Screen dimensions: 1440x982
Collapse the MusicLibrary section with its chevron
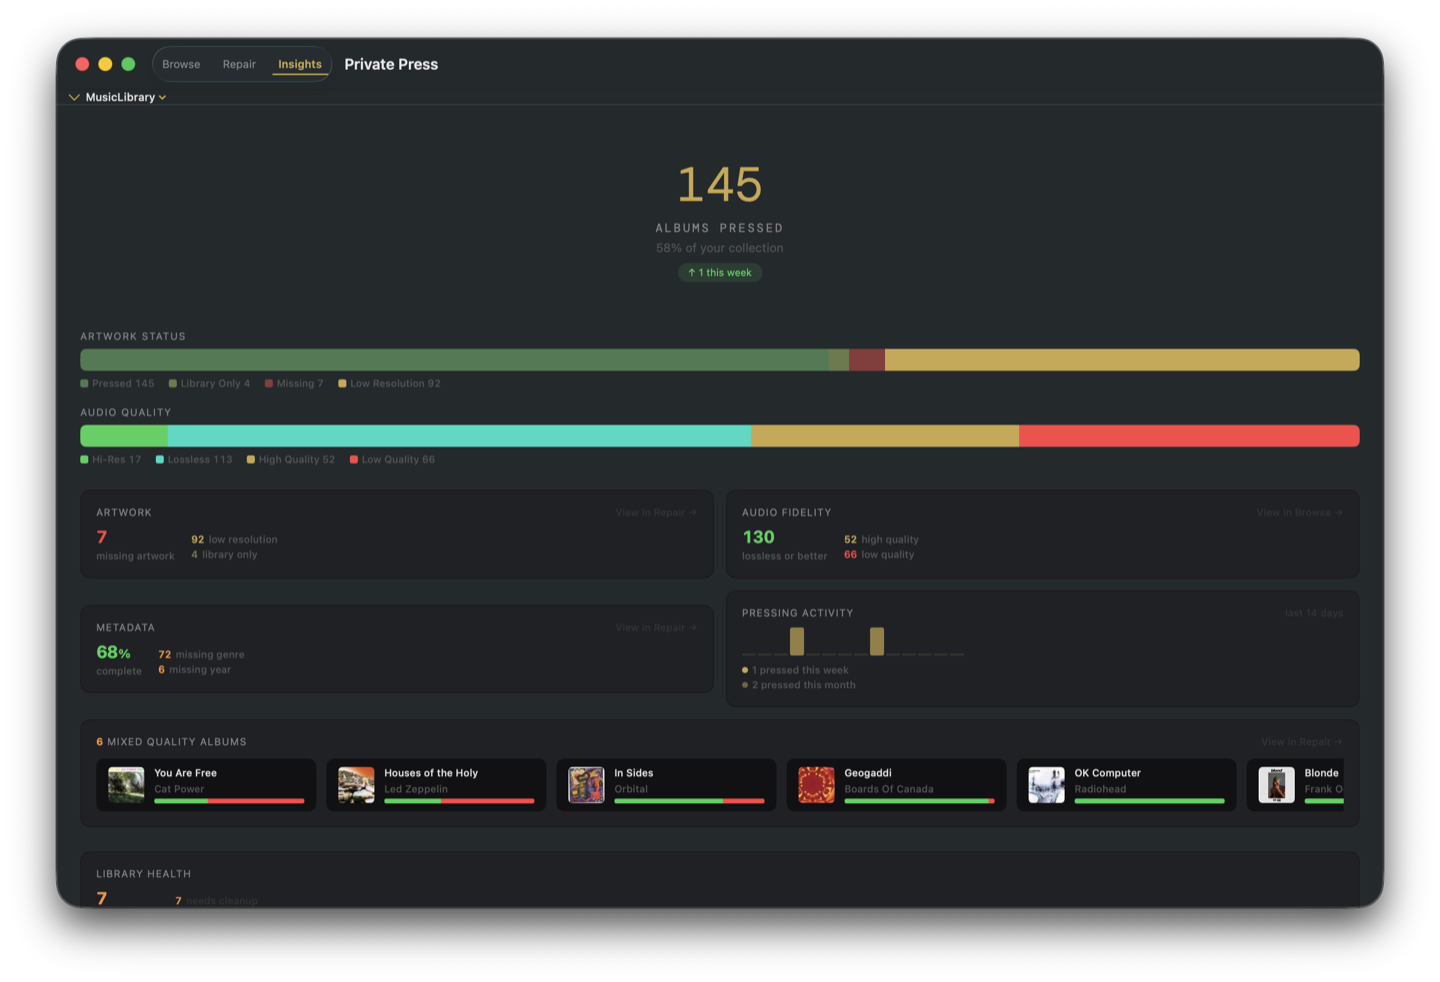pos(74,97)
